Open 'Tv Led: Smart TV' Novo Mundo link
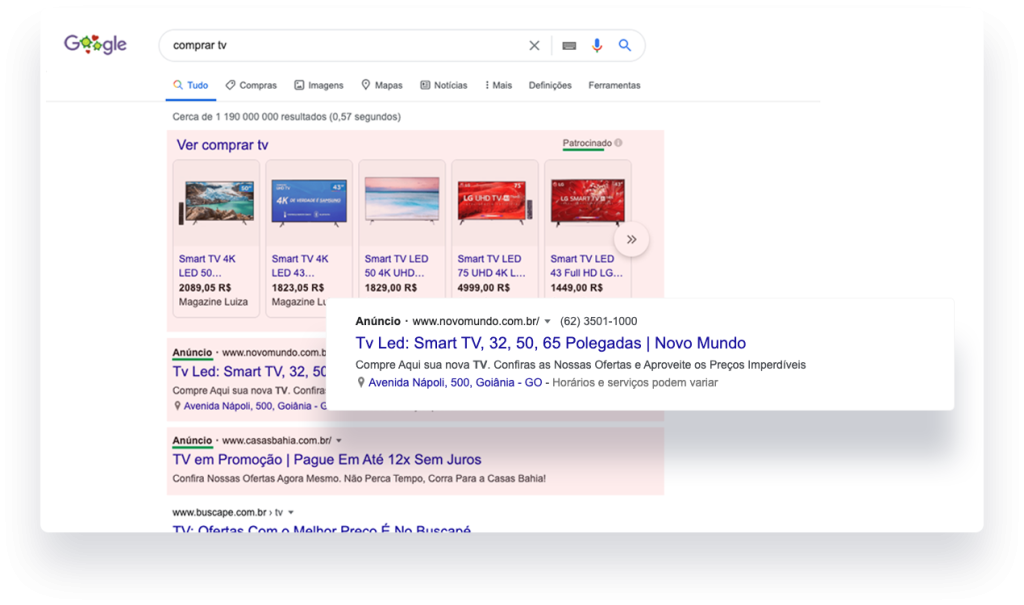Viewport: 1024px width, 605px height. coord(550,343)
